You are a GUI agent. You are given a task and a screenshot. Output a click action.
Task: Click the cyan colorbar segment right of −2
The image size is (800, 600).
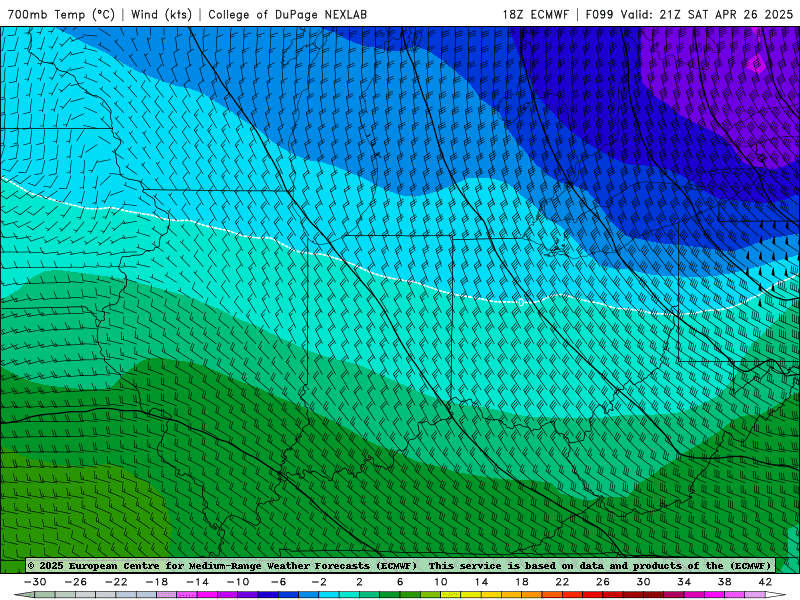coord(329,594)
